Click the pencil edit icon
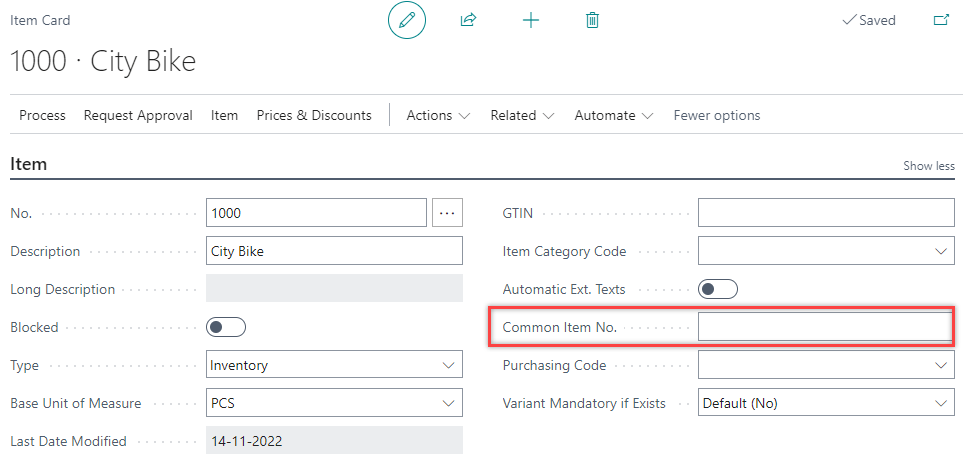This screenshot has height=454, width=963. (x=407, y=20)
